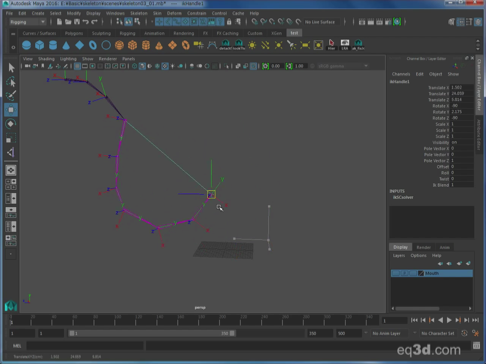Toggle the lock selection padlock icon

[229, 22]
